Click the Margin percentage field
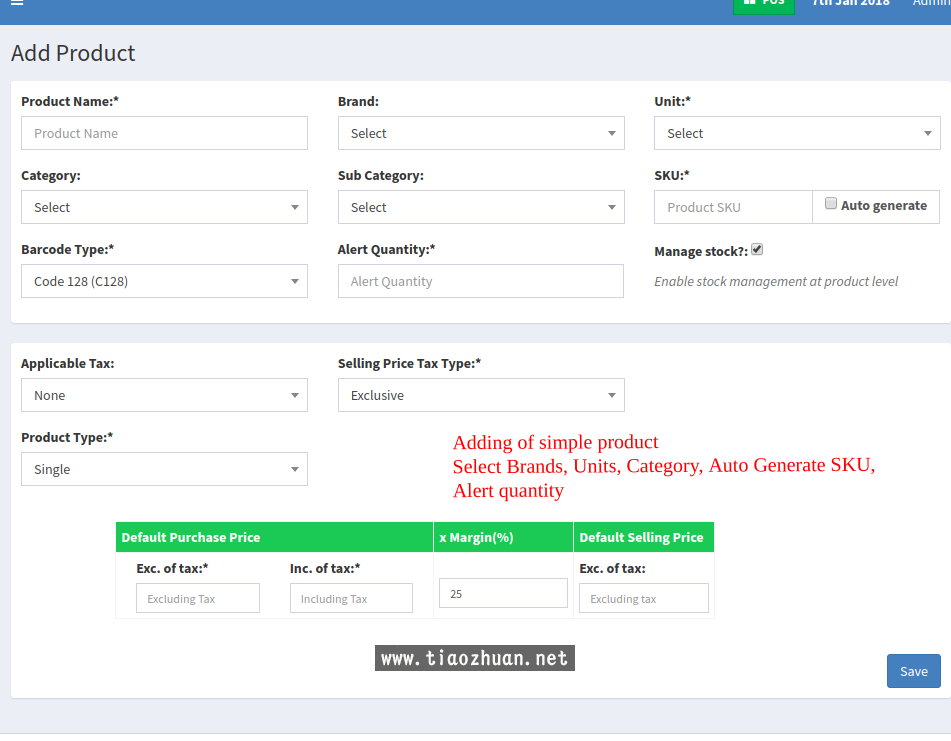 click(503, 593)
